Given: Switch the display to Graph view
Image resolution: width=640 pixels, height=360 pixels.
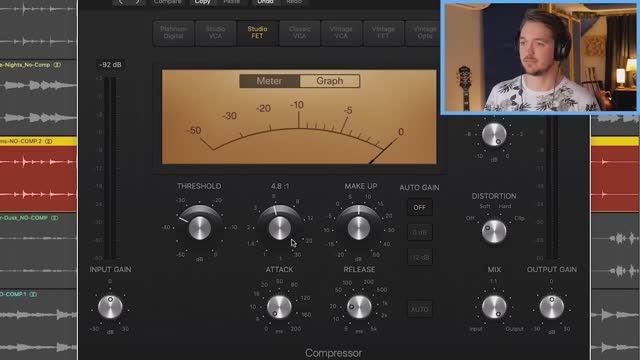Looking at the screenshot, I should (x=330, y=81).
